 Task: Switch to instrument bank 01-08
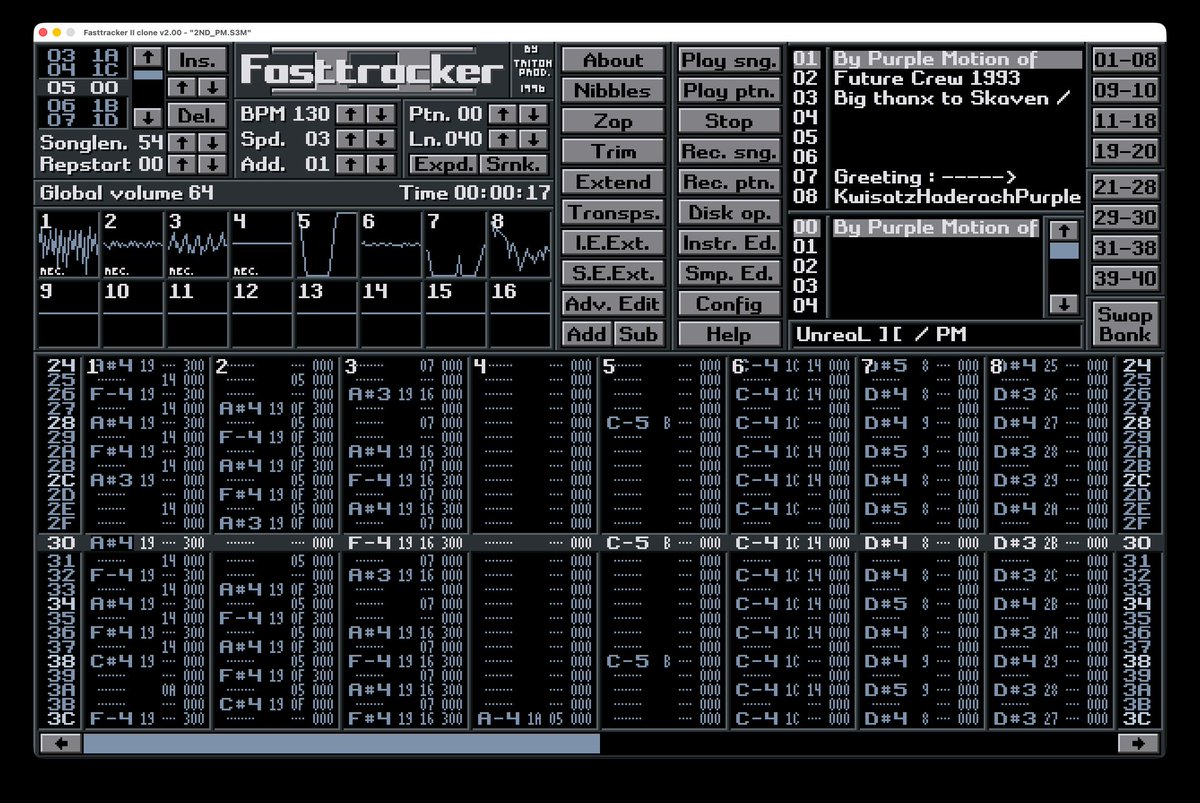tap(1125, 60)
